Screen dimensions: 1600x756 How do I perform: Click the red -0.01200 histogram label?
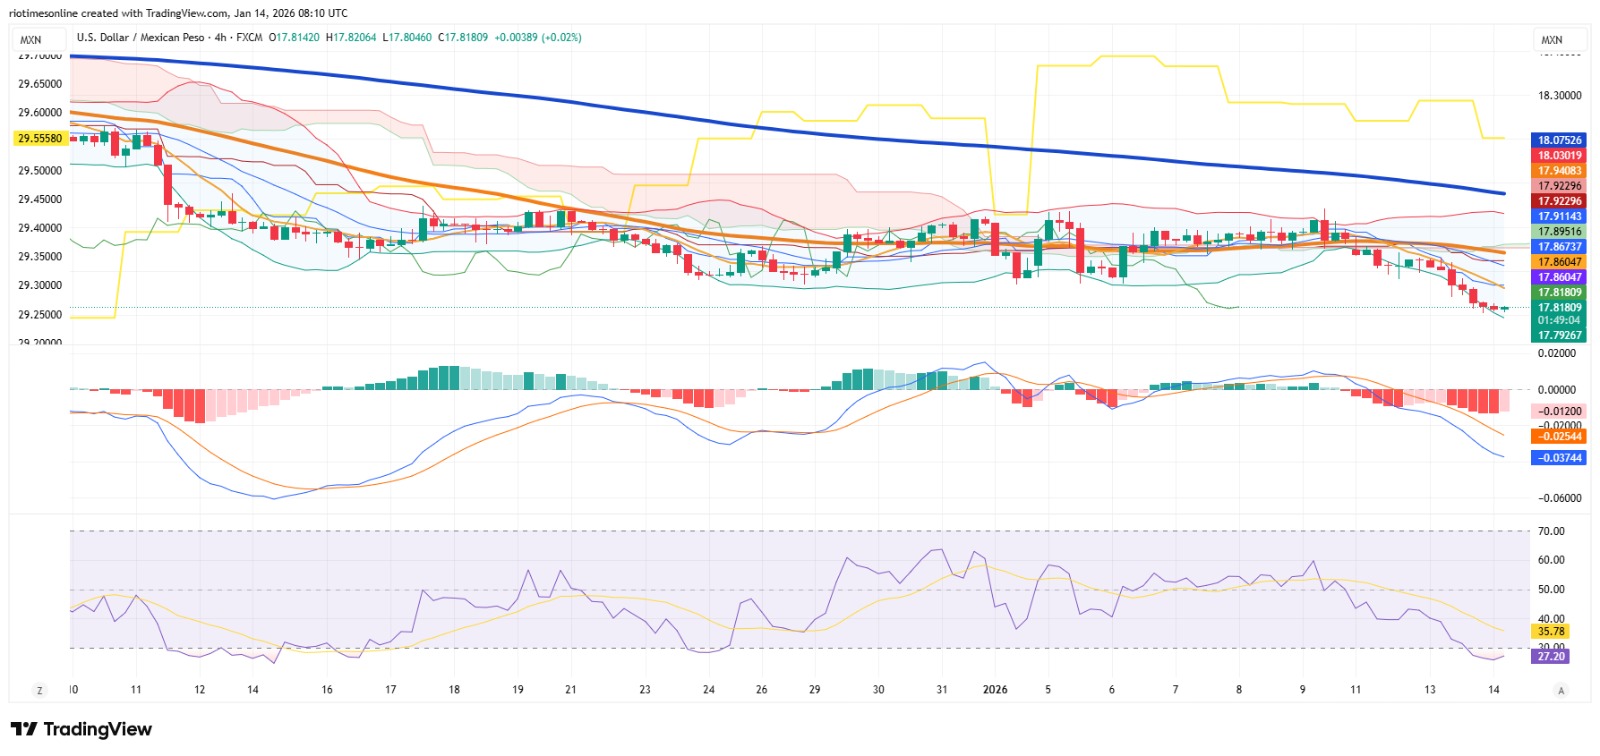(1559, 411)
